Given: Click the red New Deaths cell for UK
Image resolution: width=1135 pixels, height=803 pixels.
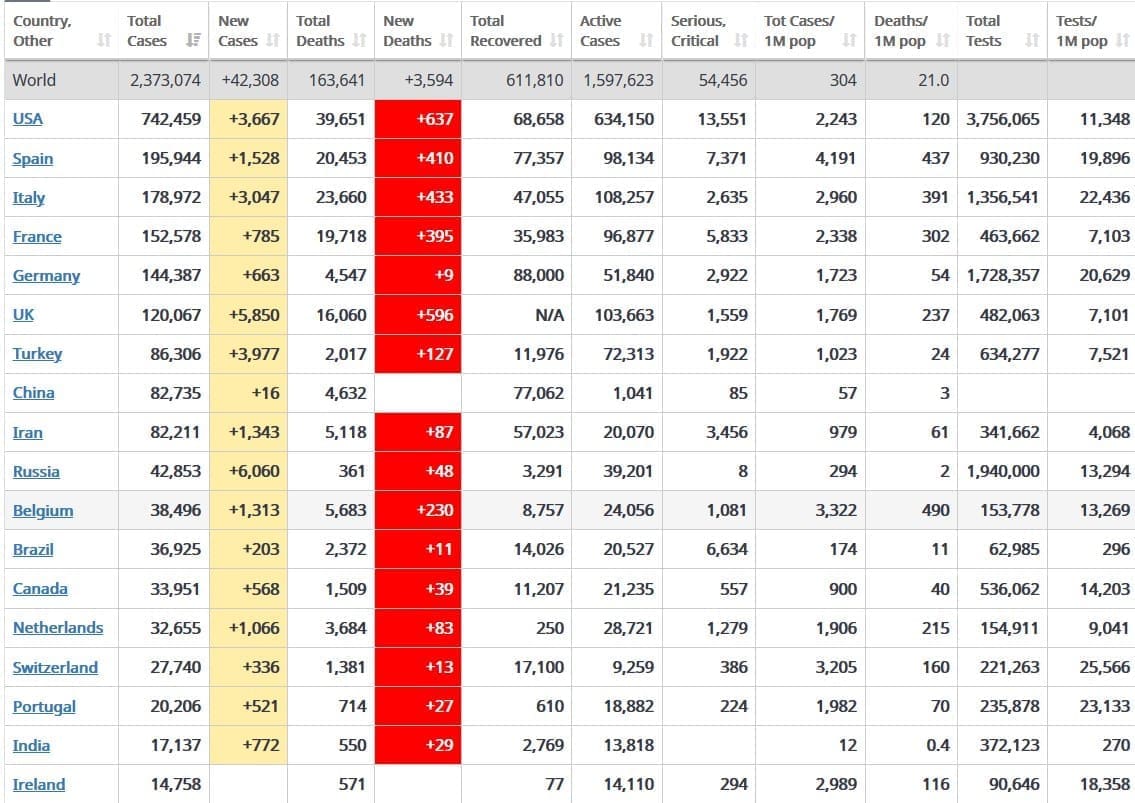Looking at the screenshot, I should pyautogui.click(x=417, y=315).
